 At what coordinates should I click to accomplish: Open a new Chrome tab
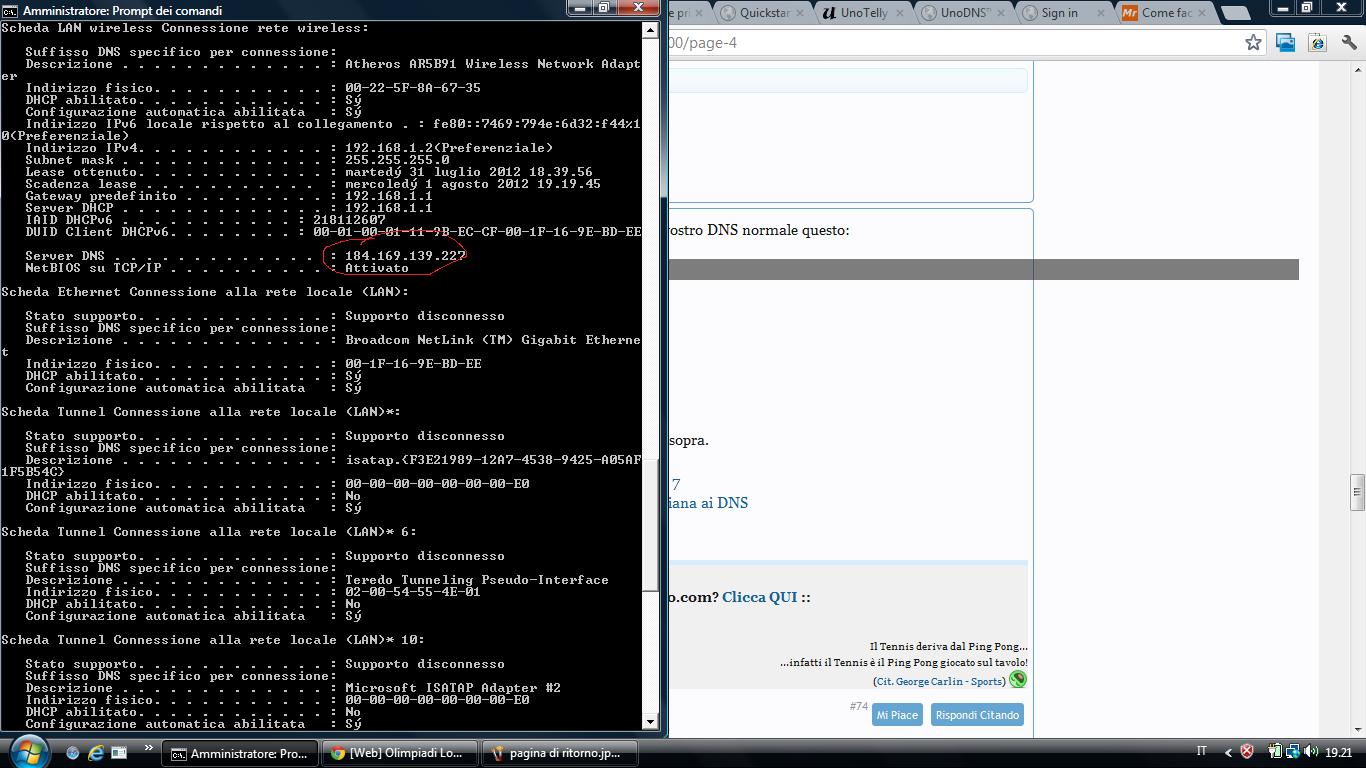1236,13
